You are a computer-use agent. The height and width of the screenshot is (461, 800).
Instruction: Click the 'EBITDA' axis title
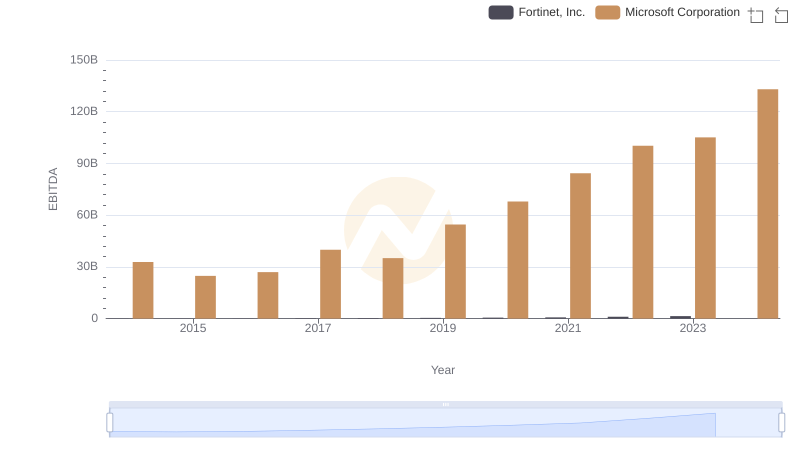(x=53, y=189)
